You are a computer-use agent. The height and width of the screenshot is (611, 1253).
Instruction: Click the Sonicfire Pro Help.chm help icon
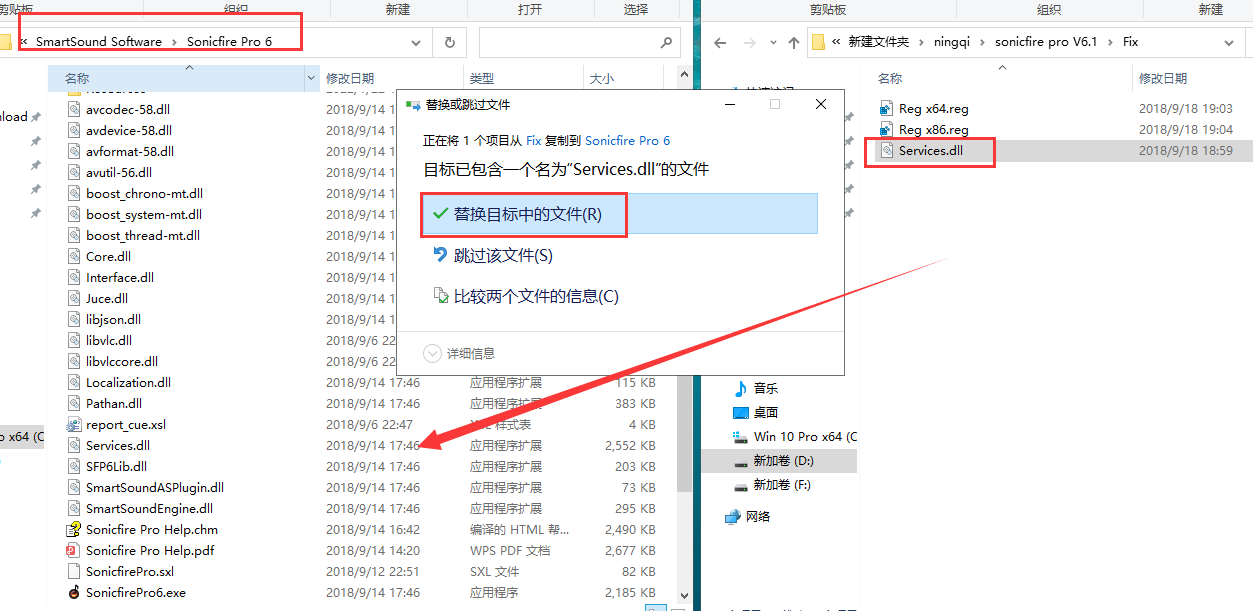pyautogui.click(x=74, y=529)
